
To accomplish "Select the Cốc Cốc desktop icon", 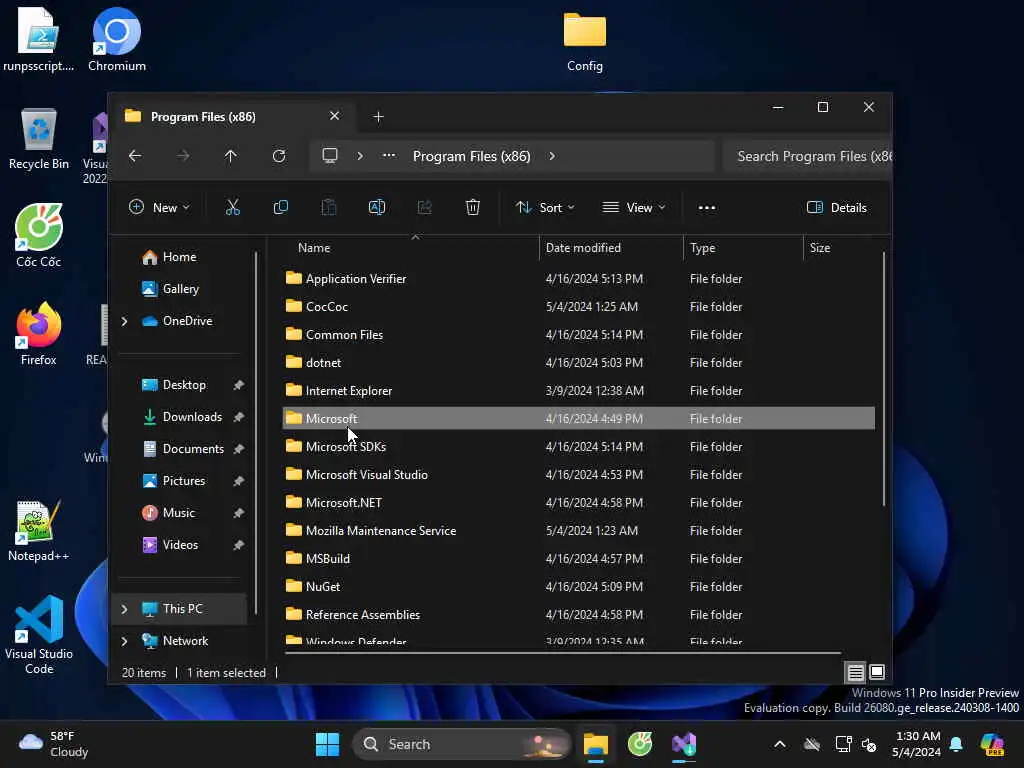I will pyautogui.click(x=39, y=235).
